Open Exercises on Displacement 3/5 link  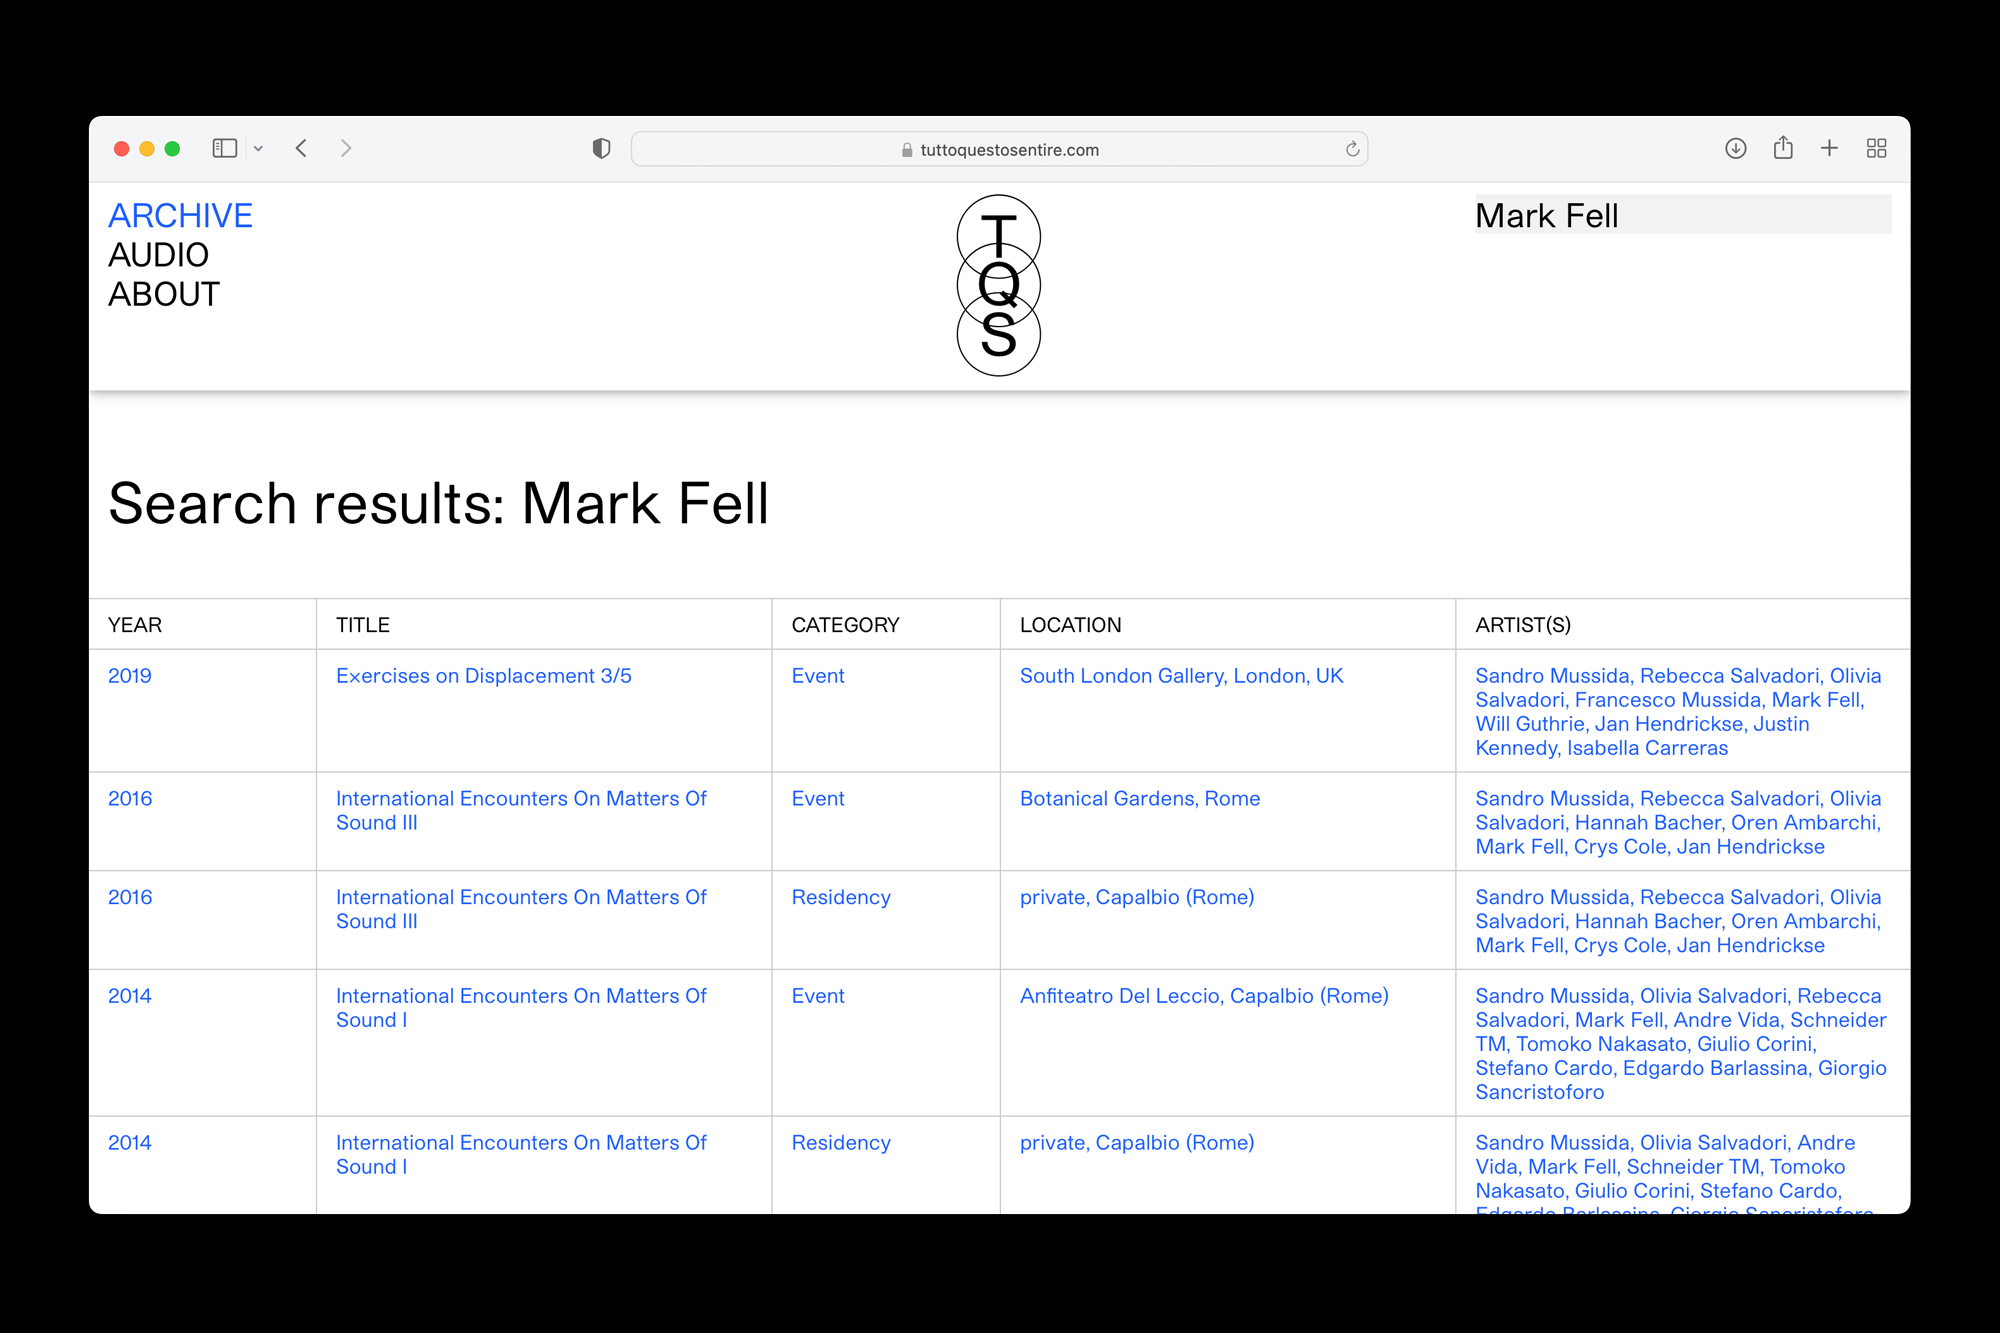pyautogui.click(x=483, y=676)
